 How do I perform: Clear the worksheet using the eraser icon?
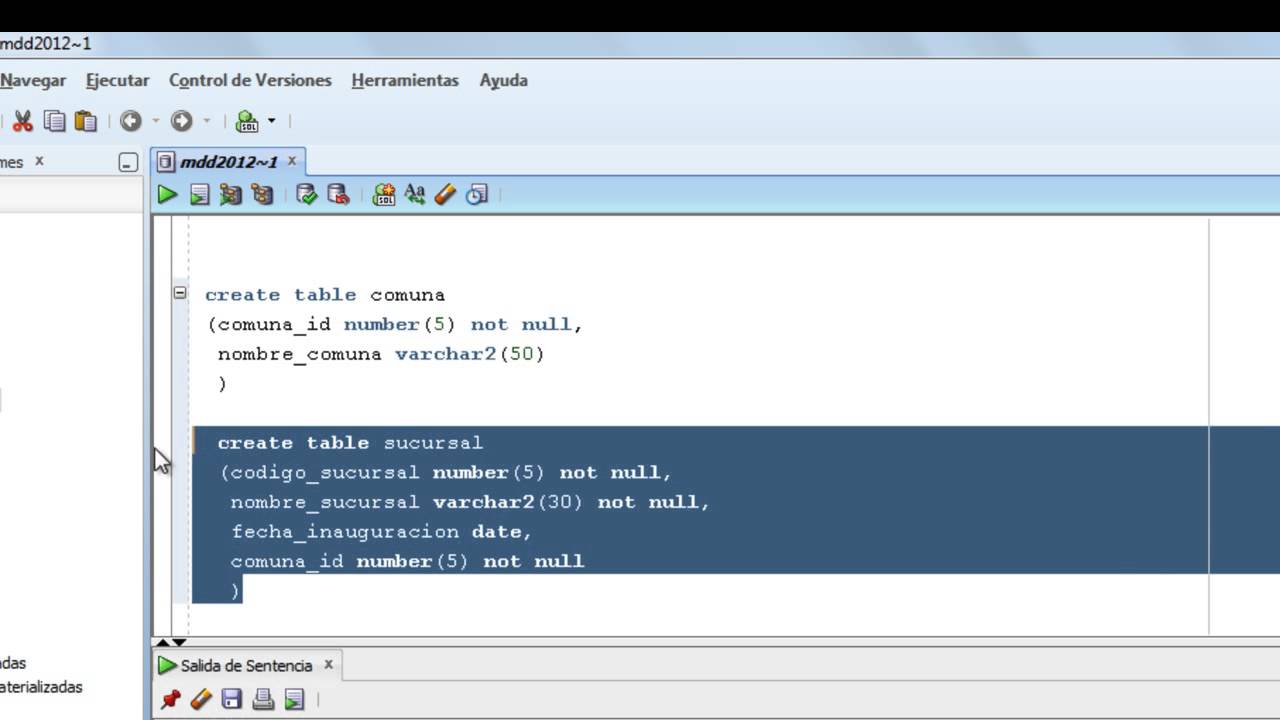pyautogui.click(x=445, y=194)
